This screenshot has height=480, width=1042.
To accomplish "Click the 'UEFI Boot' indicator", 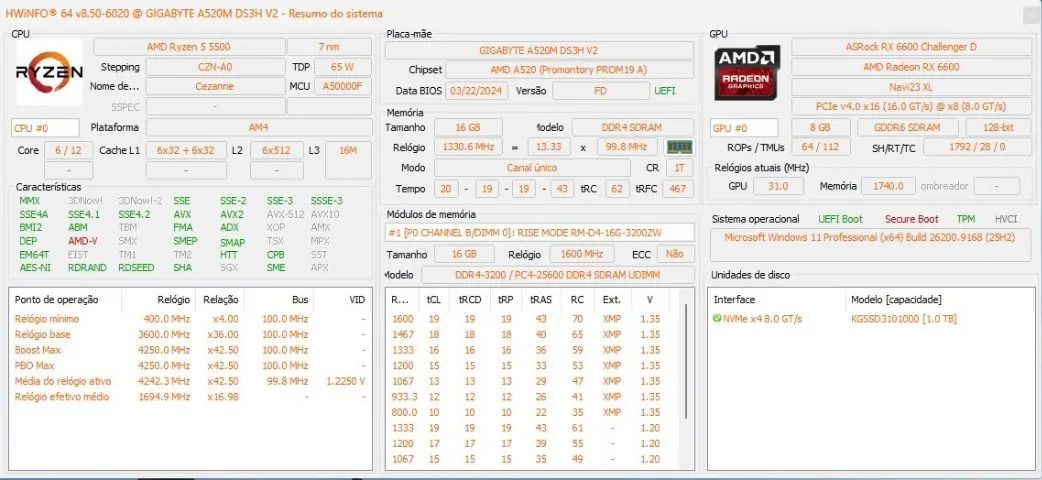I will pyautogui.click(x=841, y=219).
